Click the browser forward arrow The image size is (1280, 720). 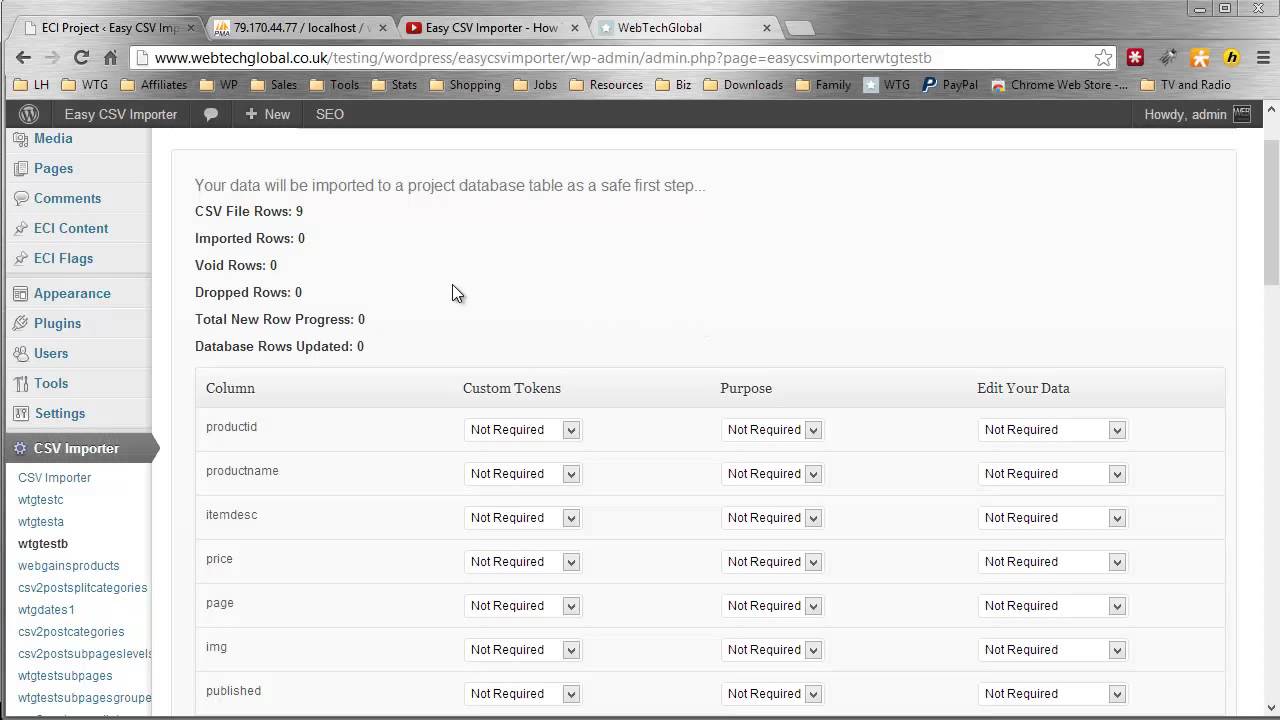53,58
